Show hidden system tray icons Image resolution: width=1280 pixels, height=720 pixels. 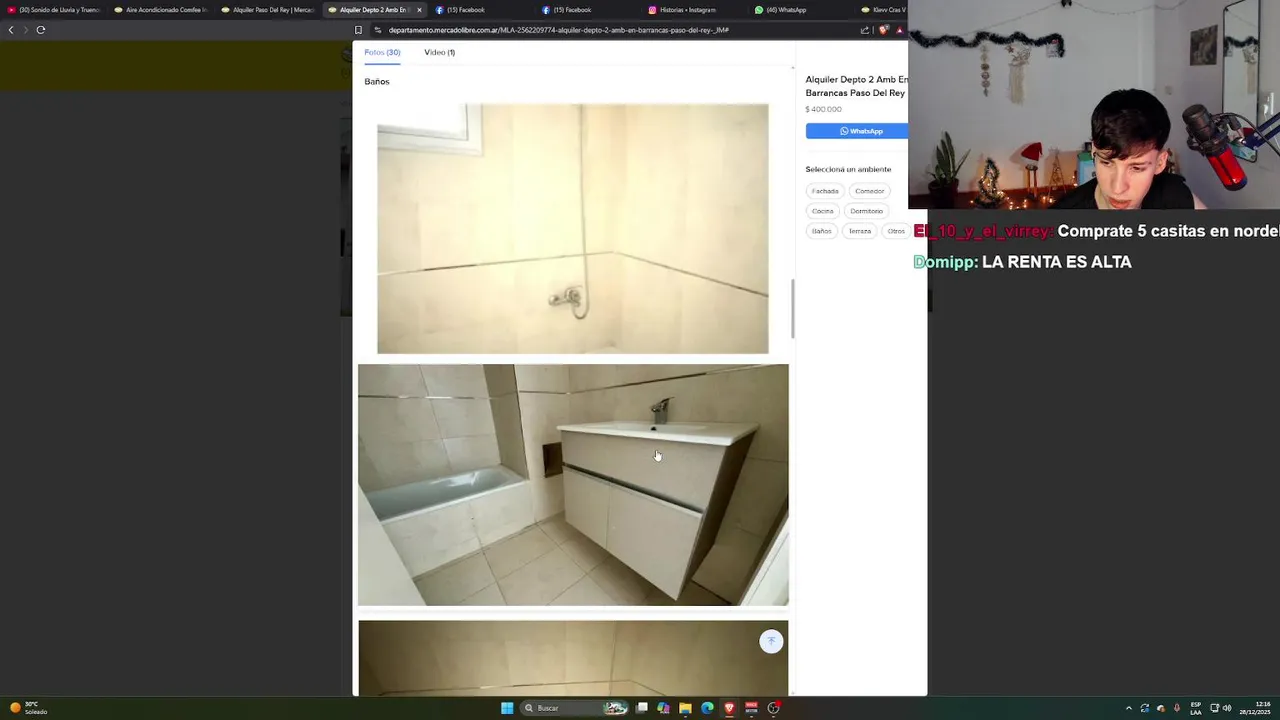pos(1129,708)
